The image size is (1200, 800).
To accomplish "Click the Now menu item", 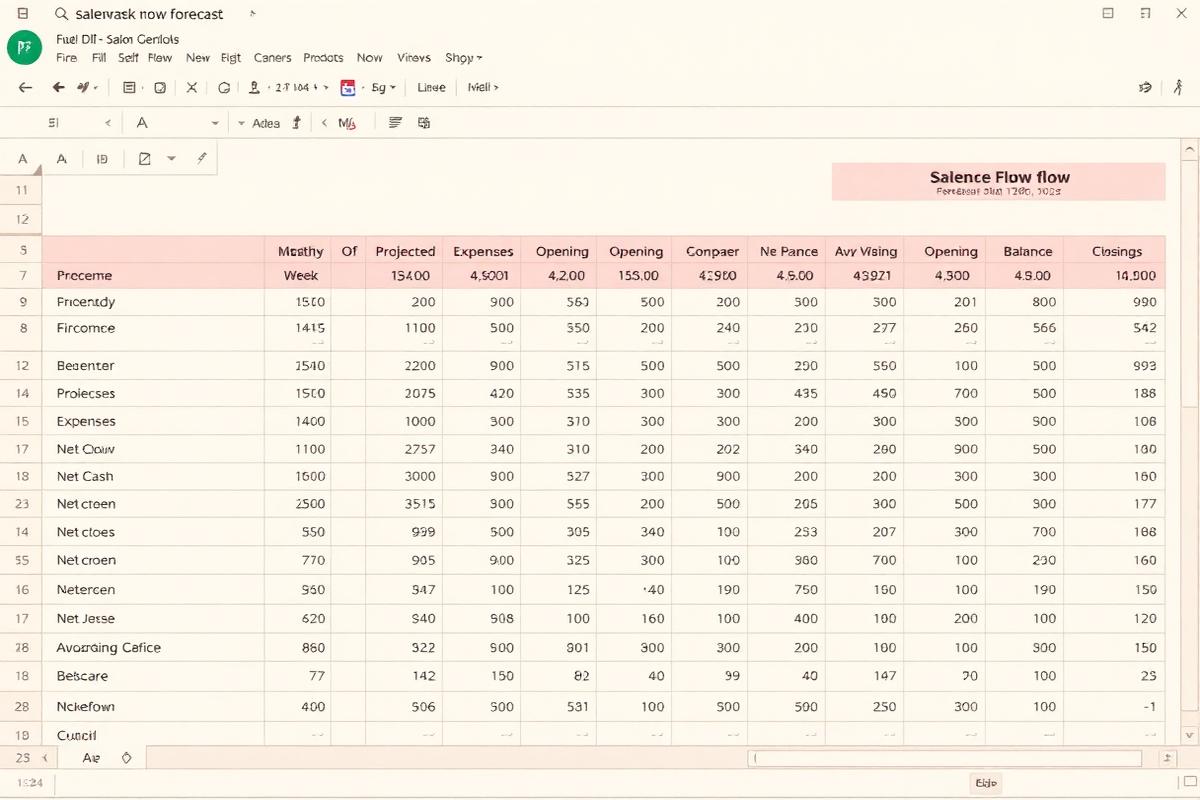I will (x=370, y=58).
